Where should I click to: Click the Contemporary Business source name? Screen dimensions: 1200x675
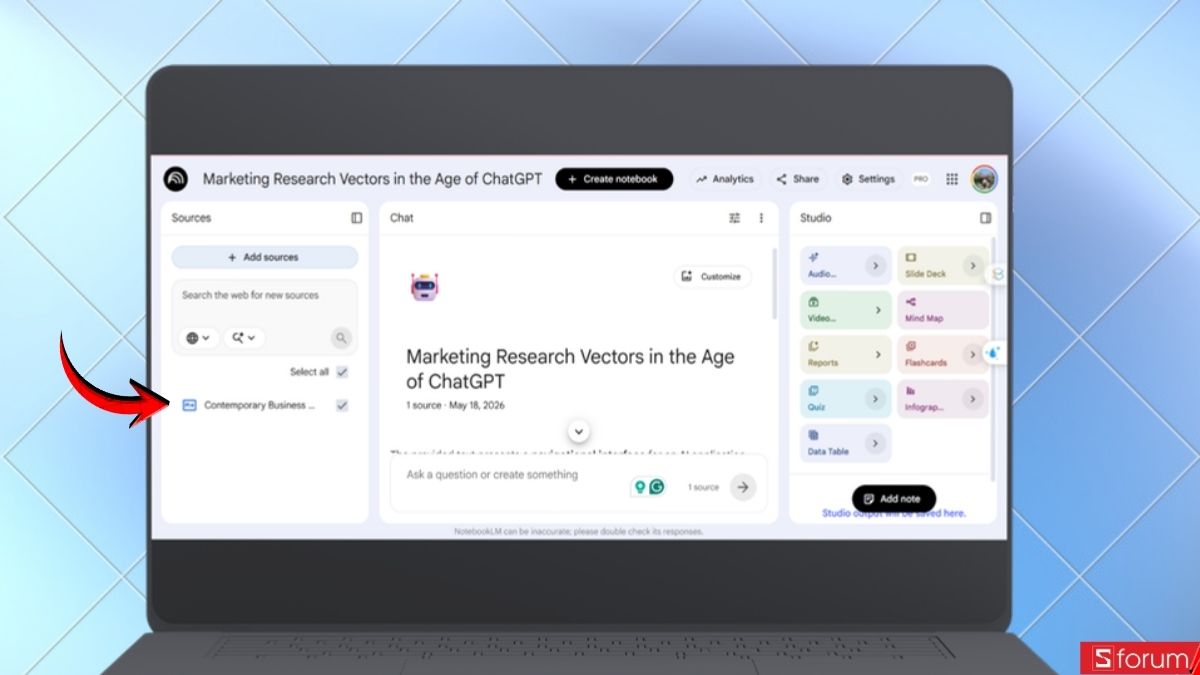click(259, 405)
